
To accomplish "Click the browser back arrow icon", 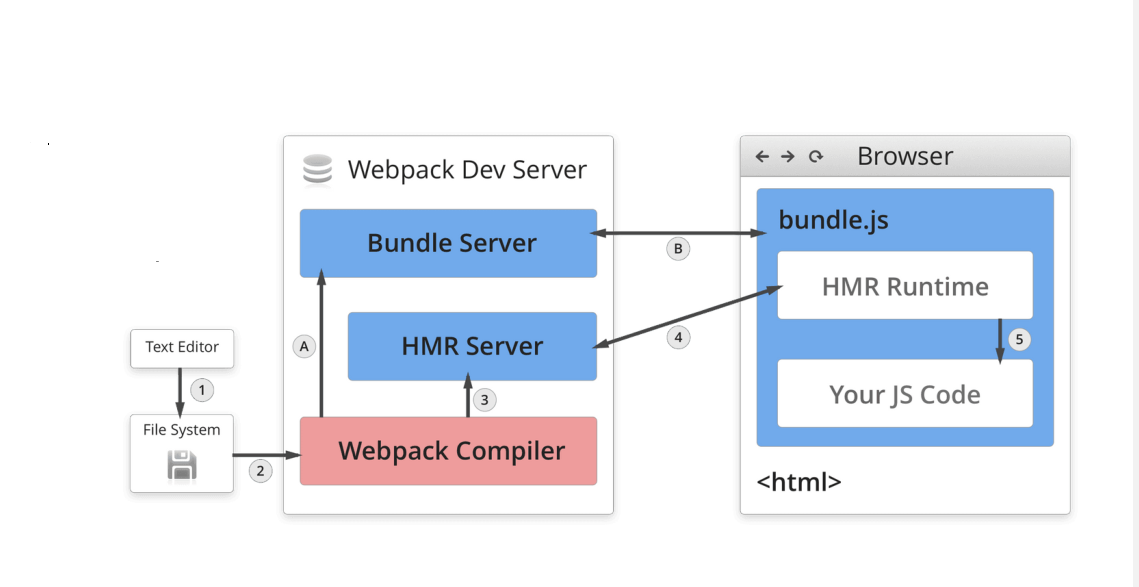I will [x=762, y=156].
